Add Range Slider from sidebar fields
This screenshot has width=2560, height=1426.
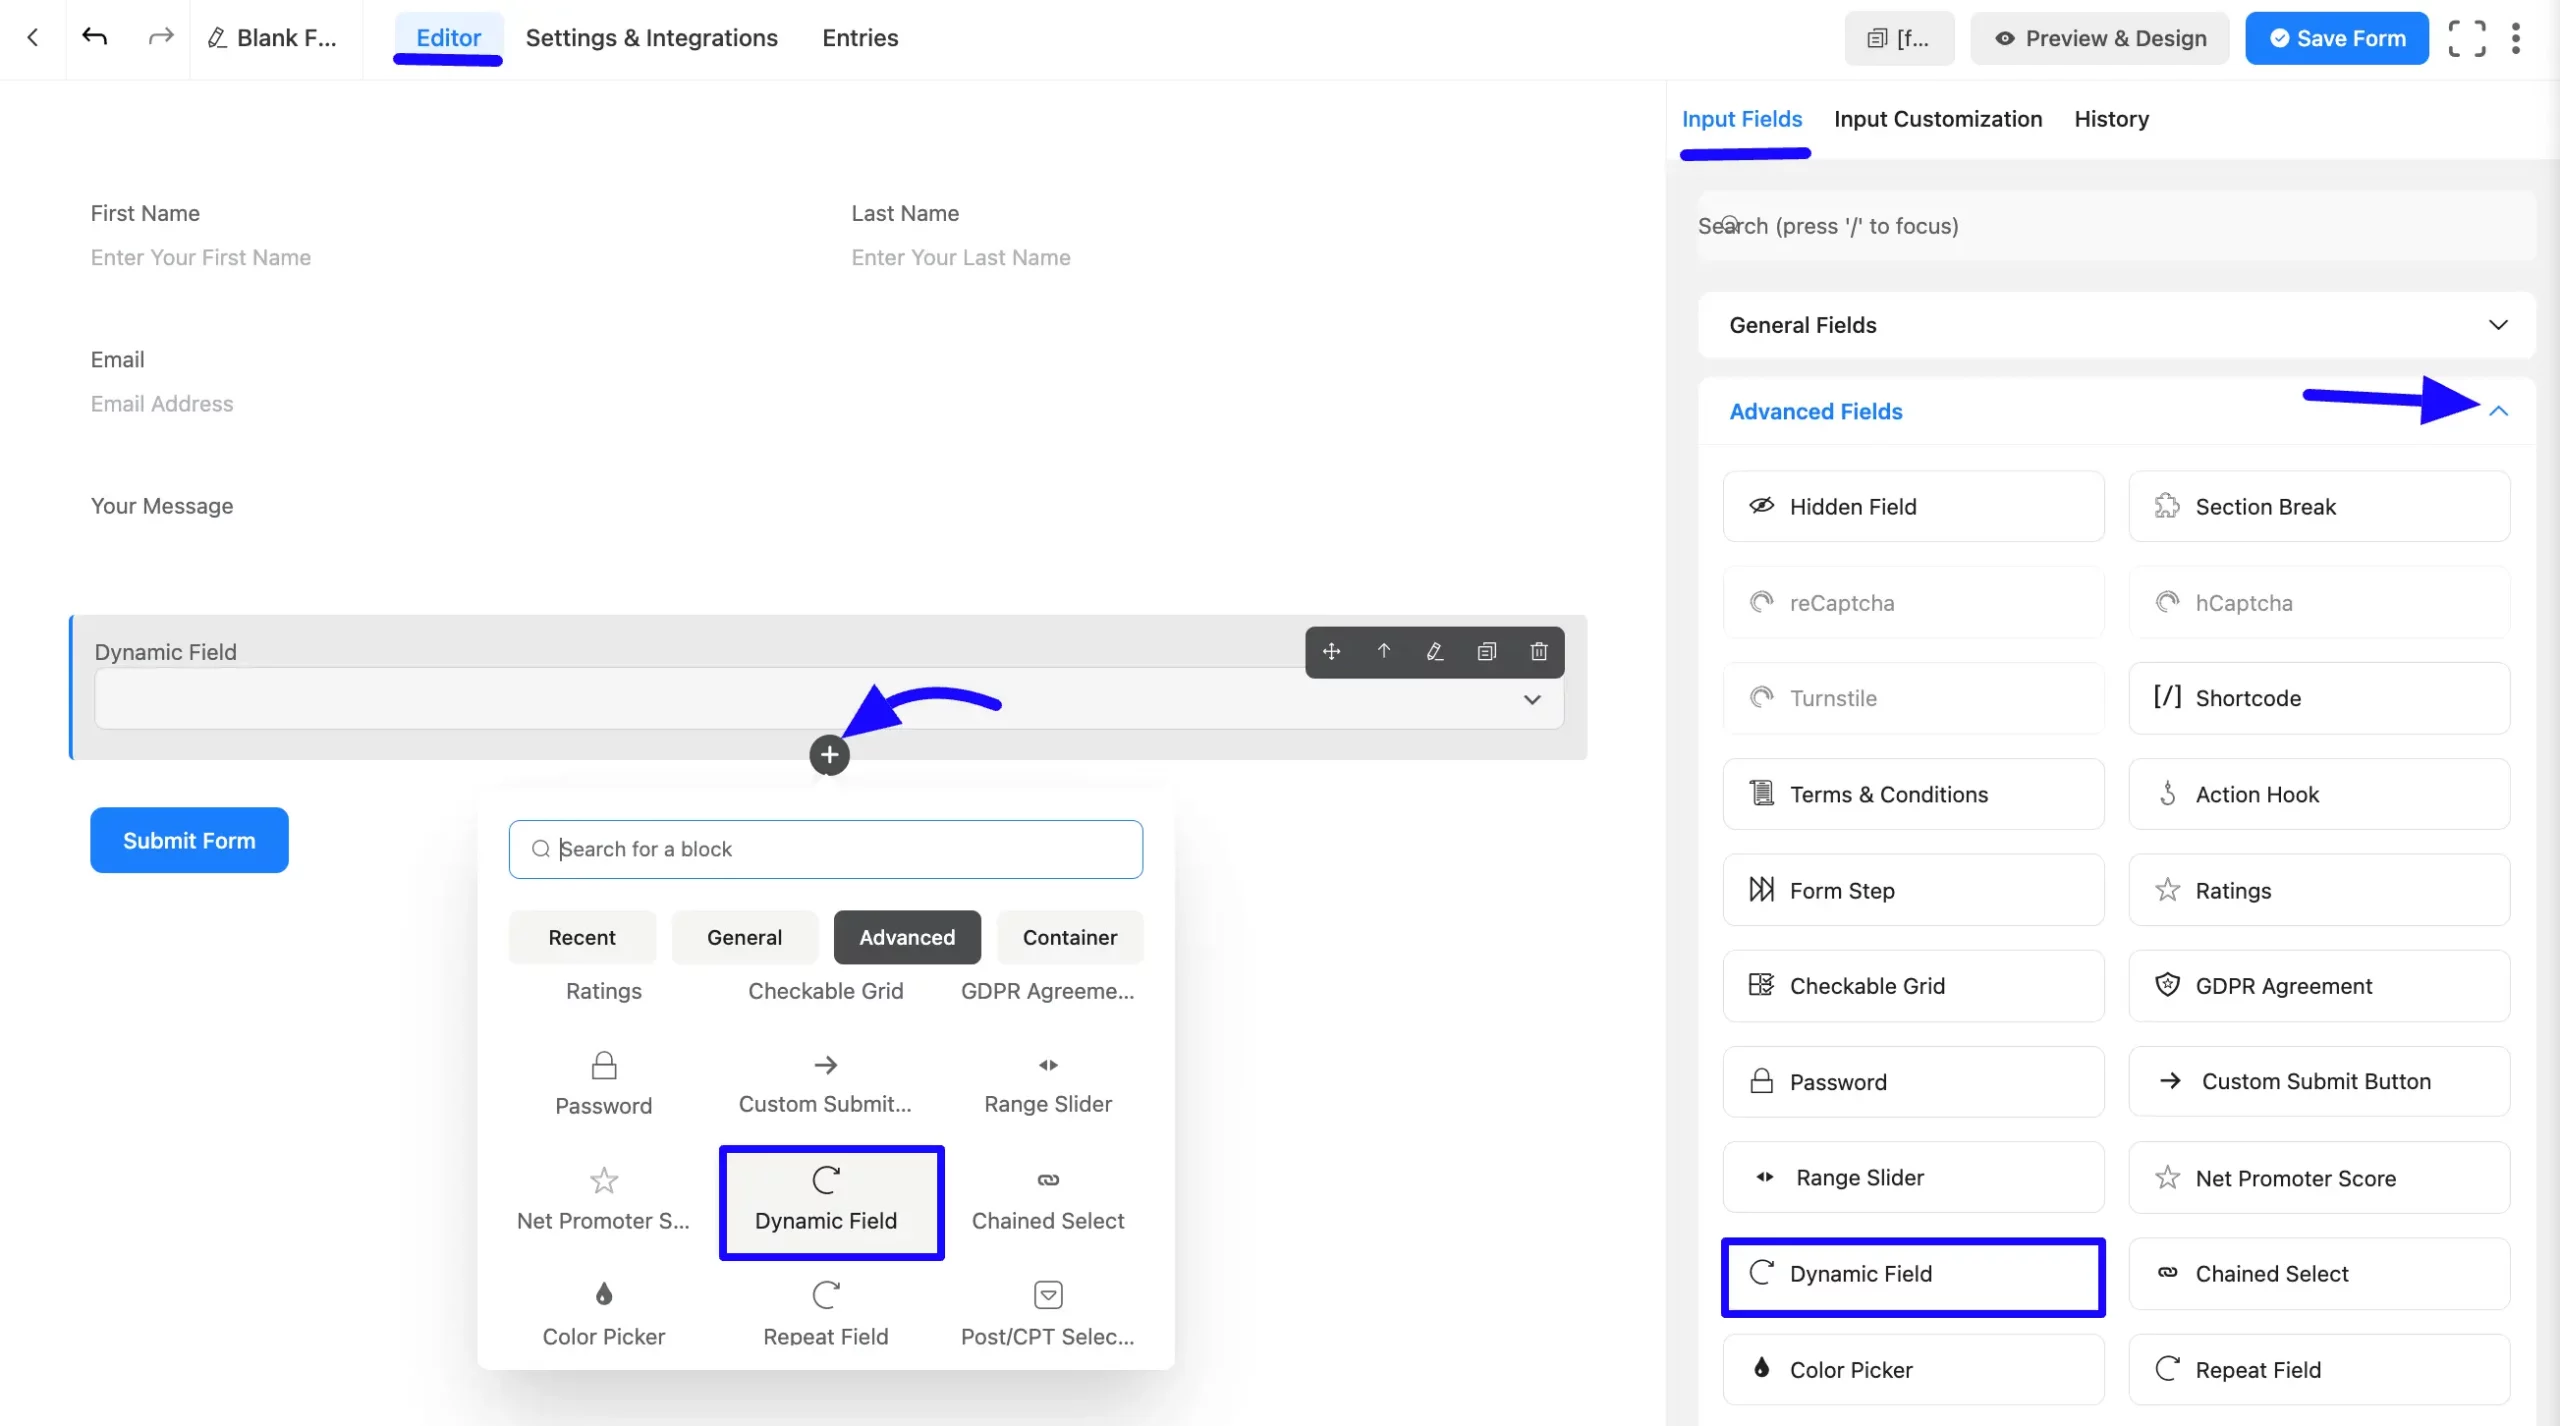pyautogui.click(x=1913, y=1177)
